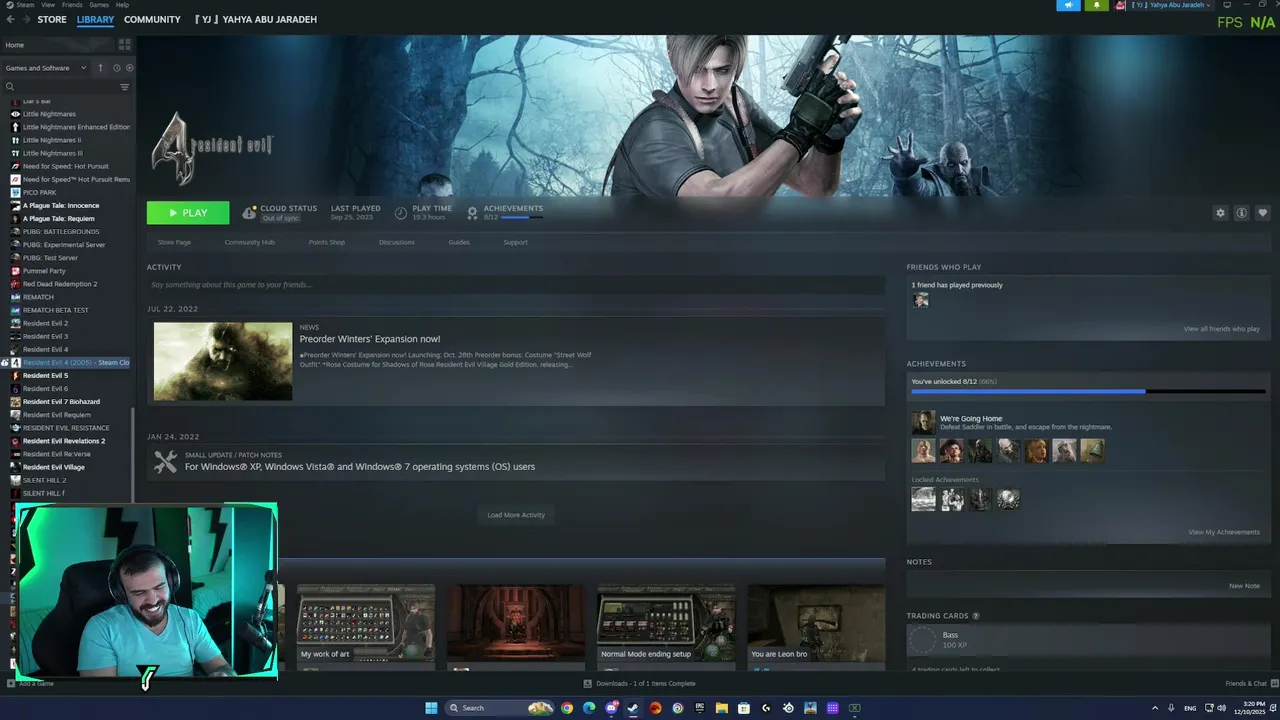
Task: Sort library with the up arrow icon
Action: pos(100,68)
